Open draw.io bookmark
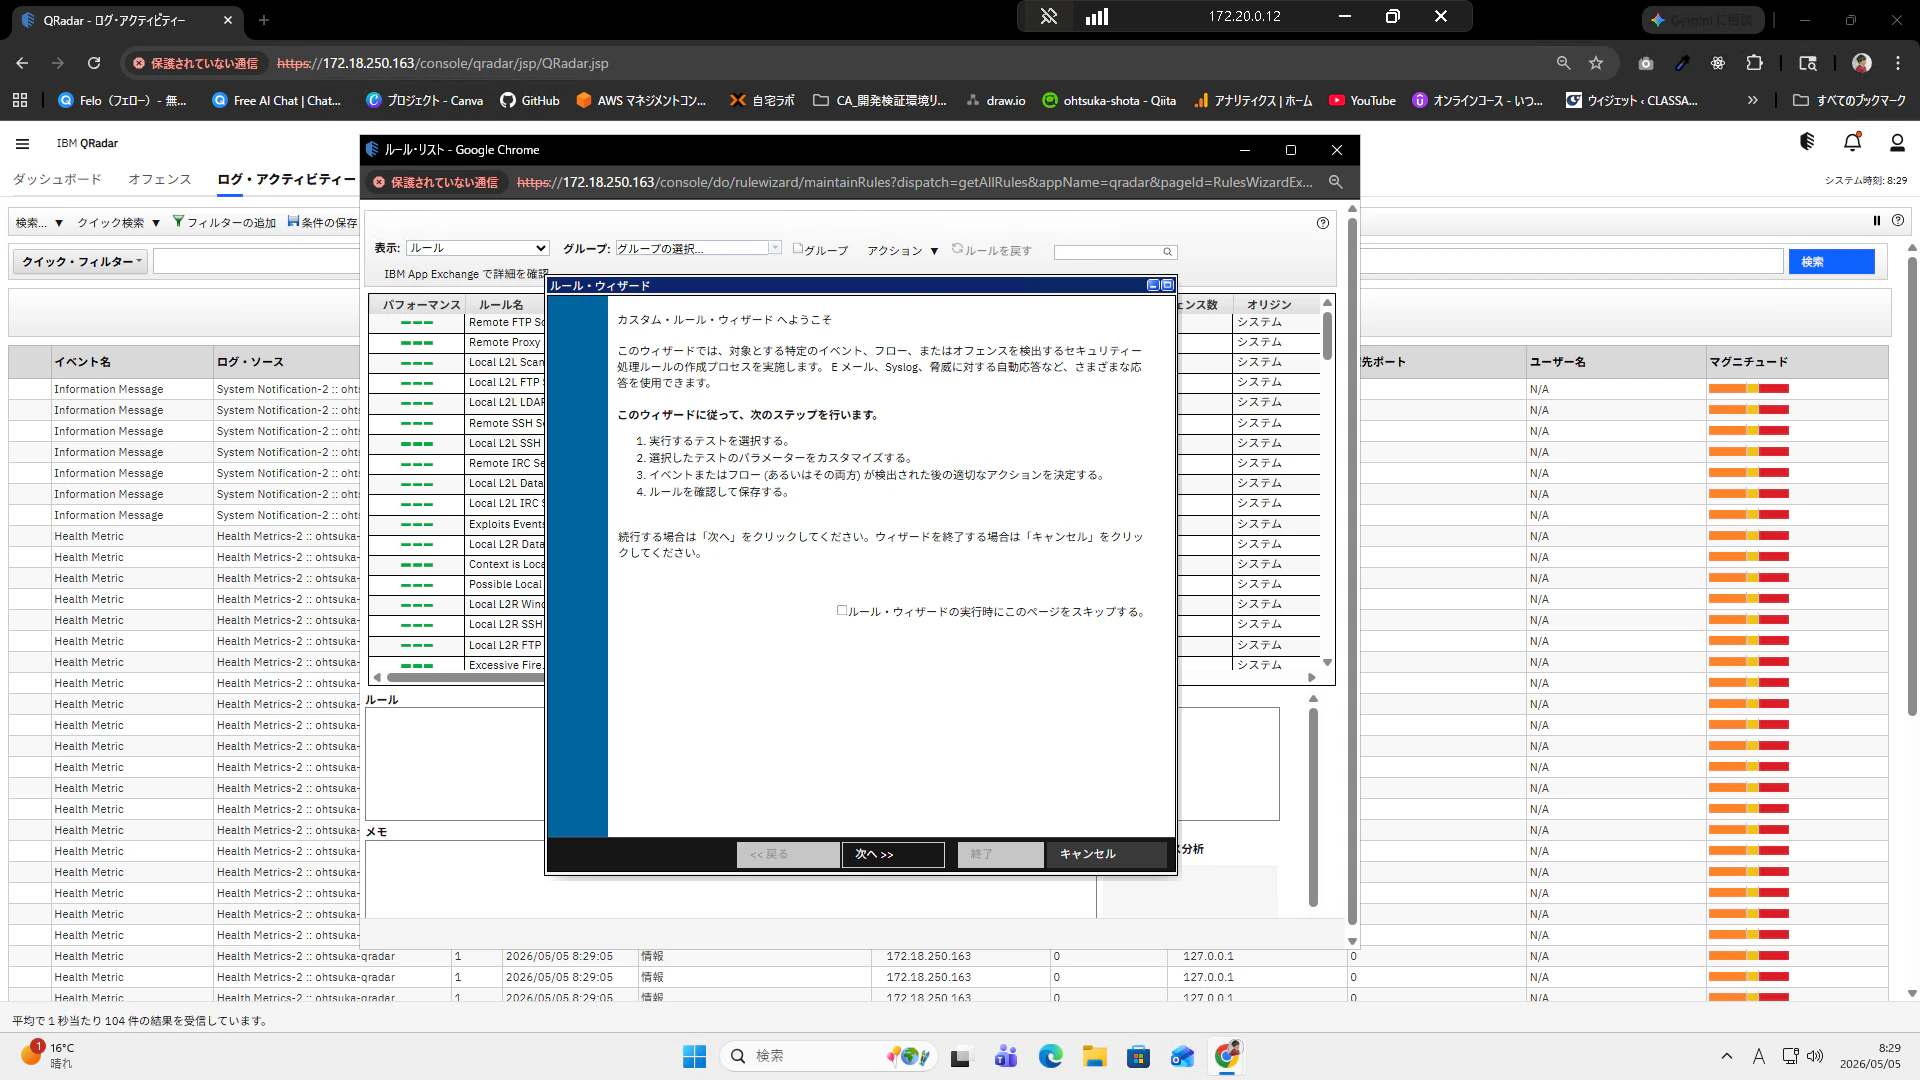 [995, 100]
